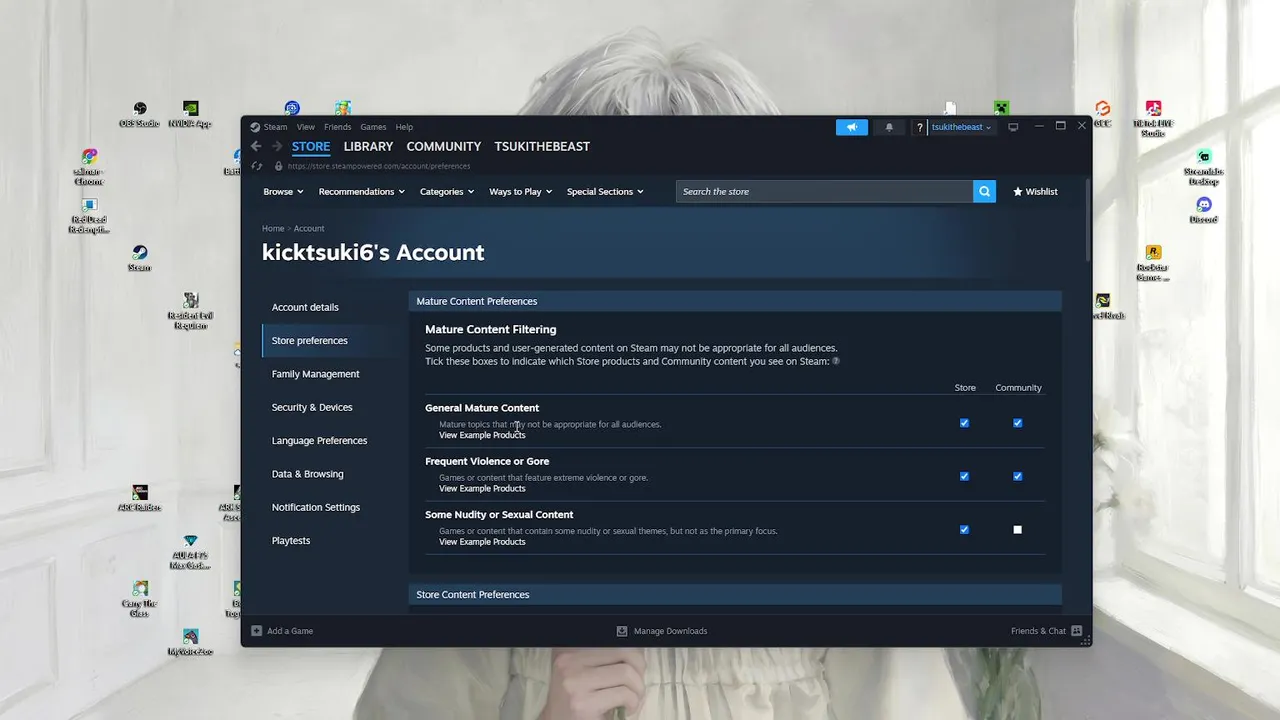Uncheck Some Nudity Store checkbox
The height and width of the screenshot is (720, 1280).
coord(964,530)
